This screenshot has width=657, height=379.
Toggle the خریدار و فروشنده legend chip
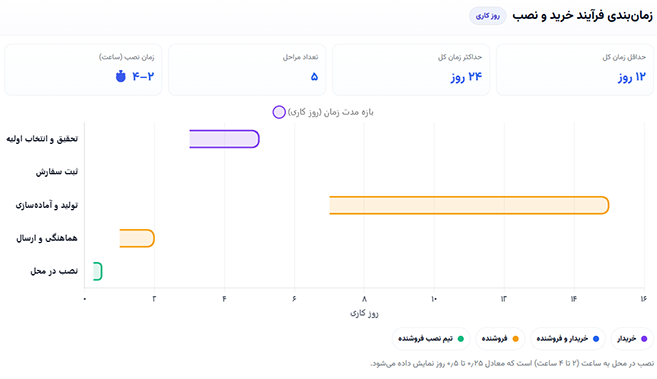[x=568, y=338]
